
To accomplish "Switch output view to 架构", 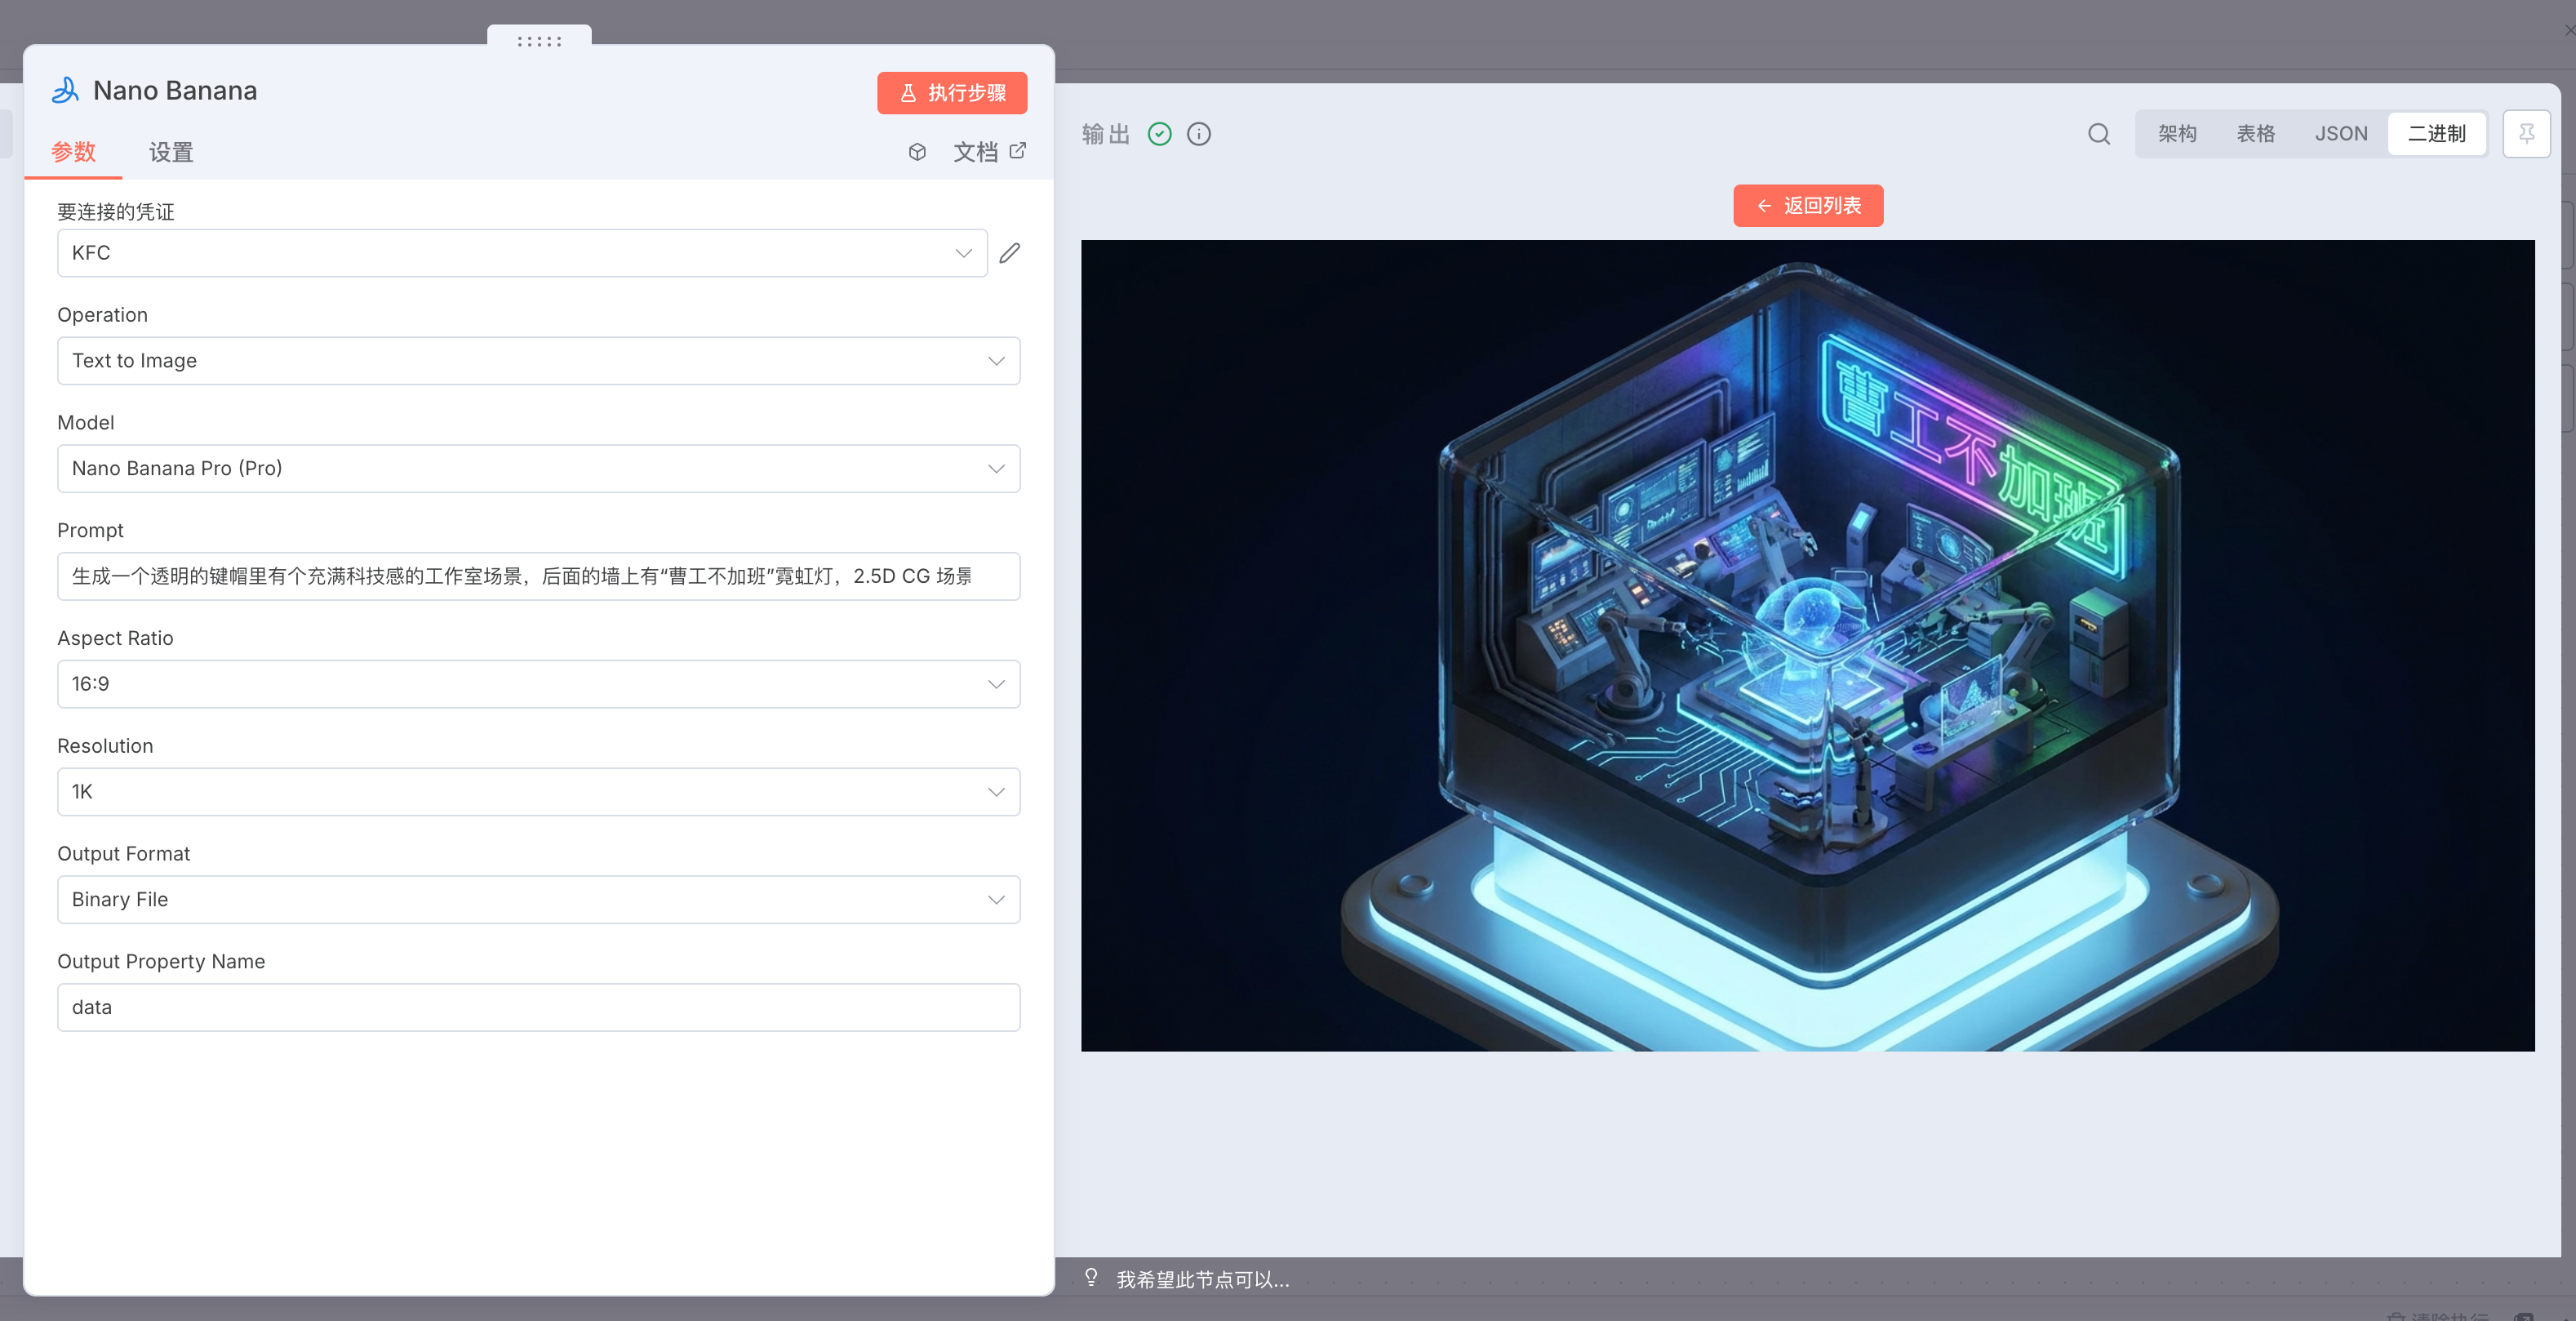I will [2176, 134].
